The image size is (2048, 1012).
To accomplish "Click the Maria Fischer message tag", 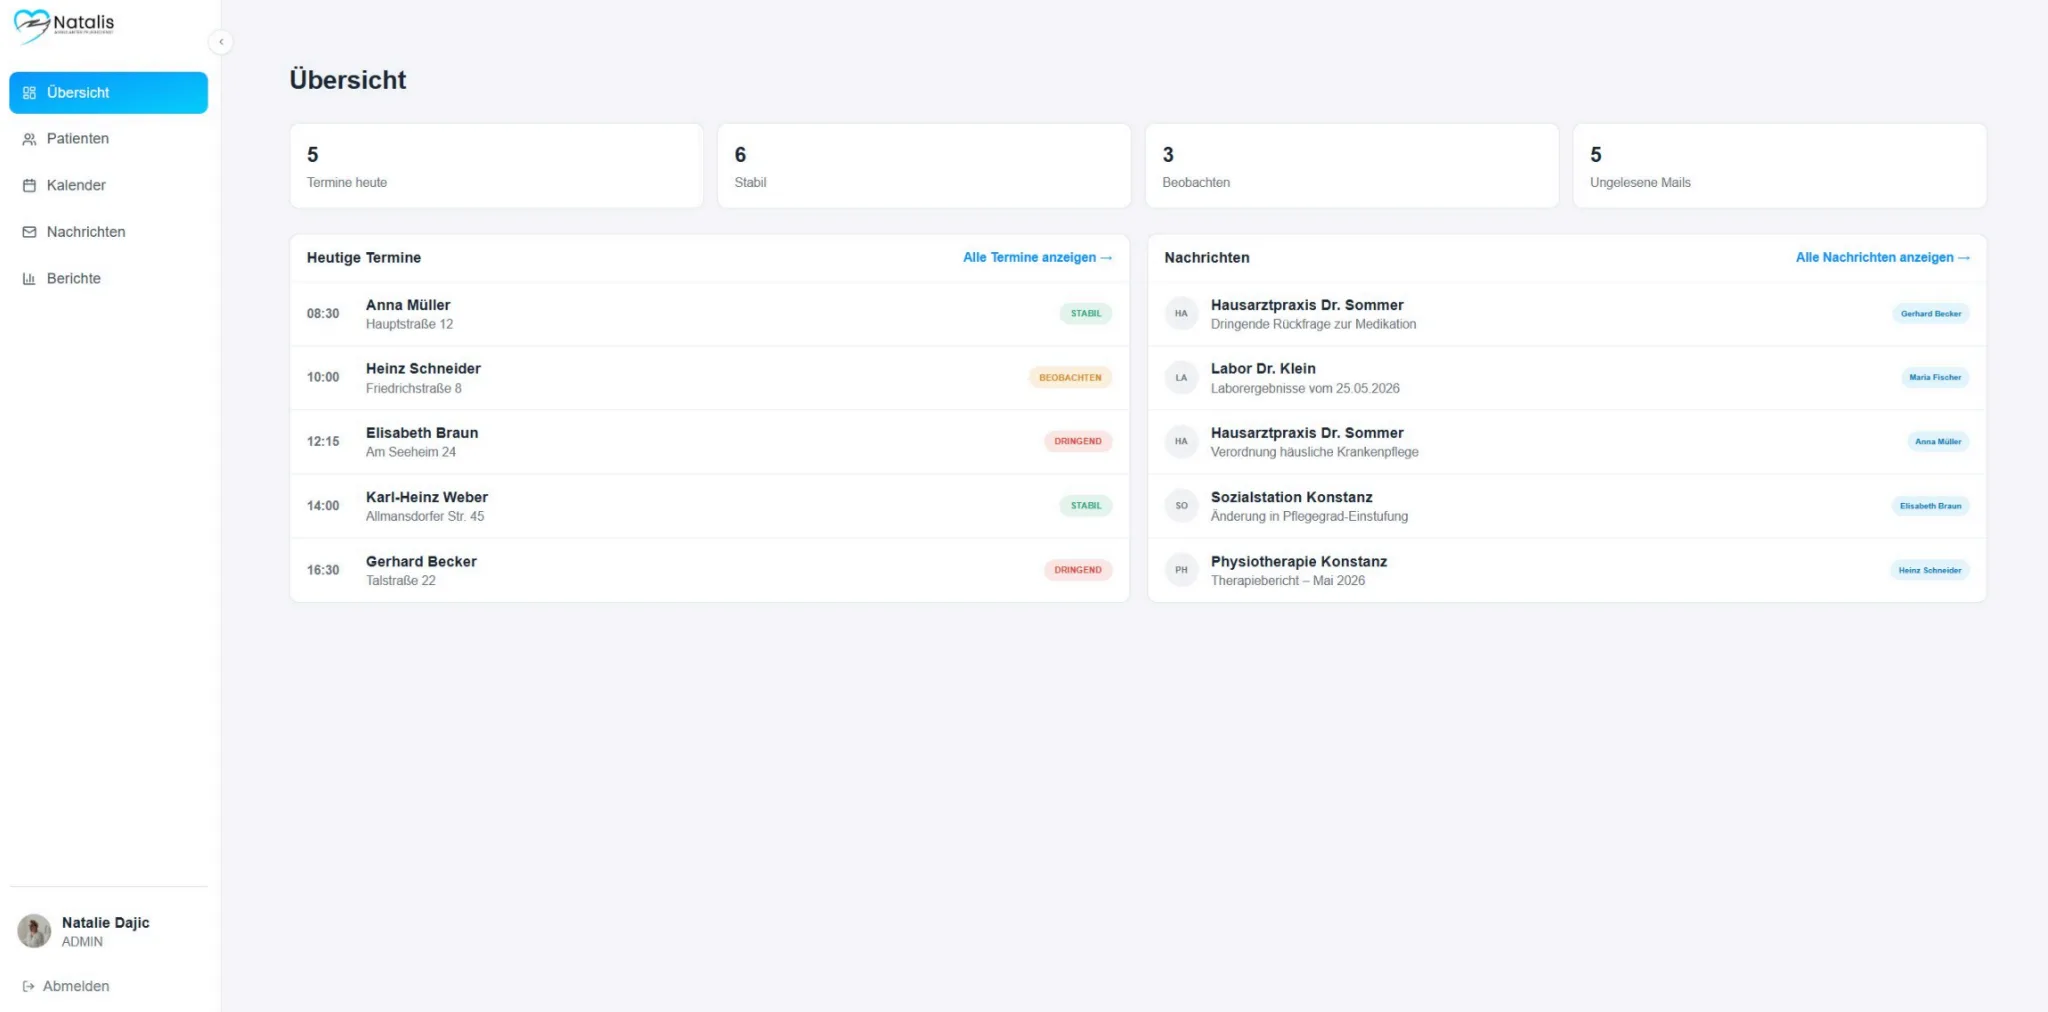I will tap(1935, 378).
